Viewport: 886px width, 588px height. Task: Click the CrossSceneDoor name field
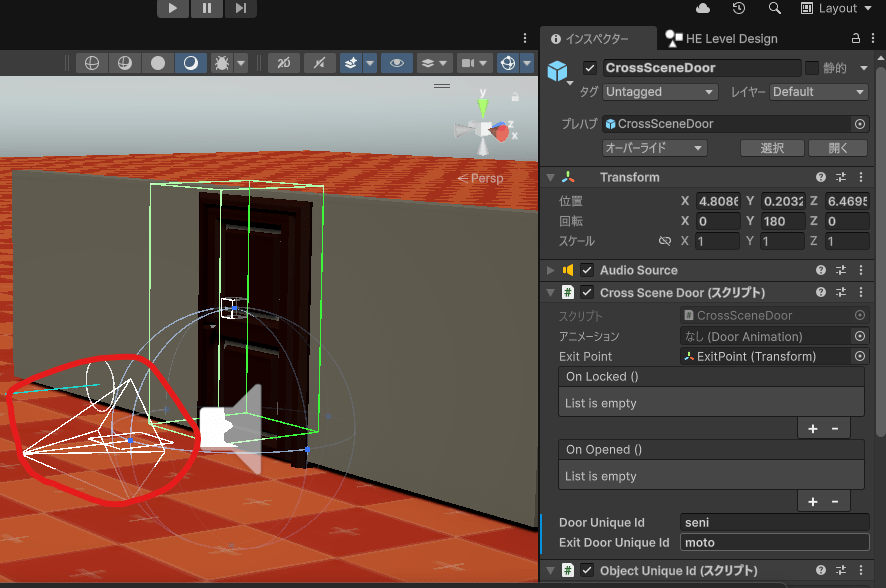[x=702, y=68]
